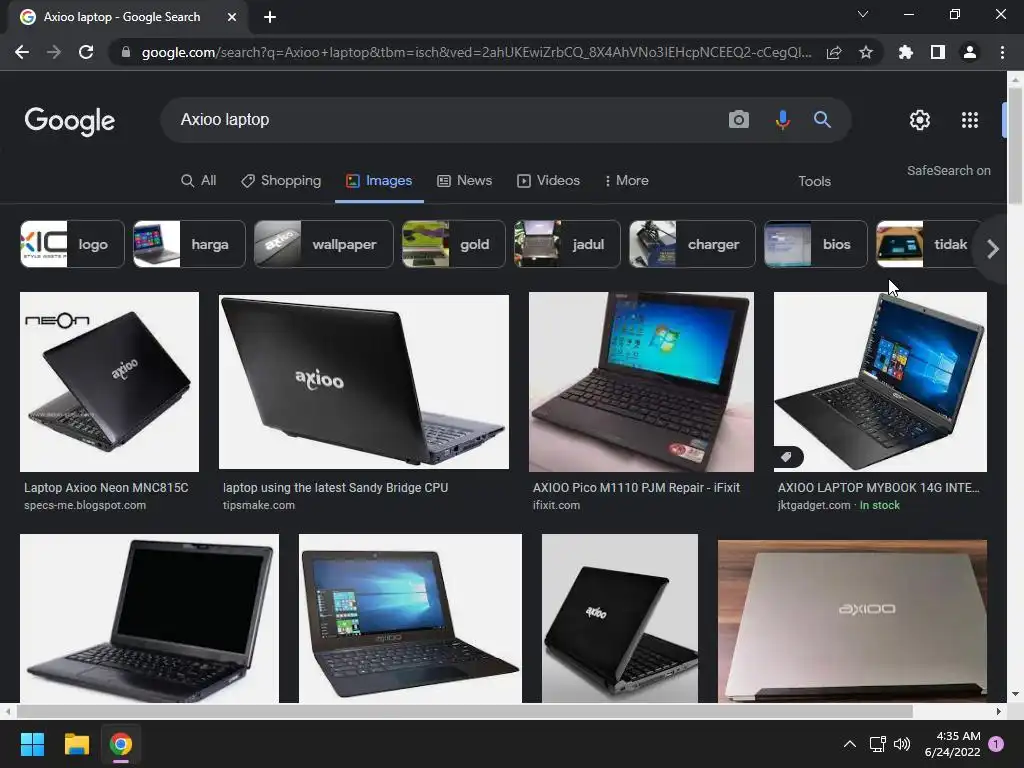
Task: Open Windows Start menu
Action: [32, 744]
